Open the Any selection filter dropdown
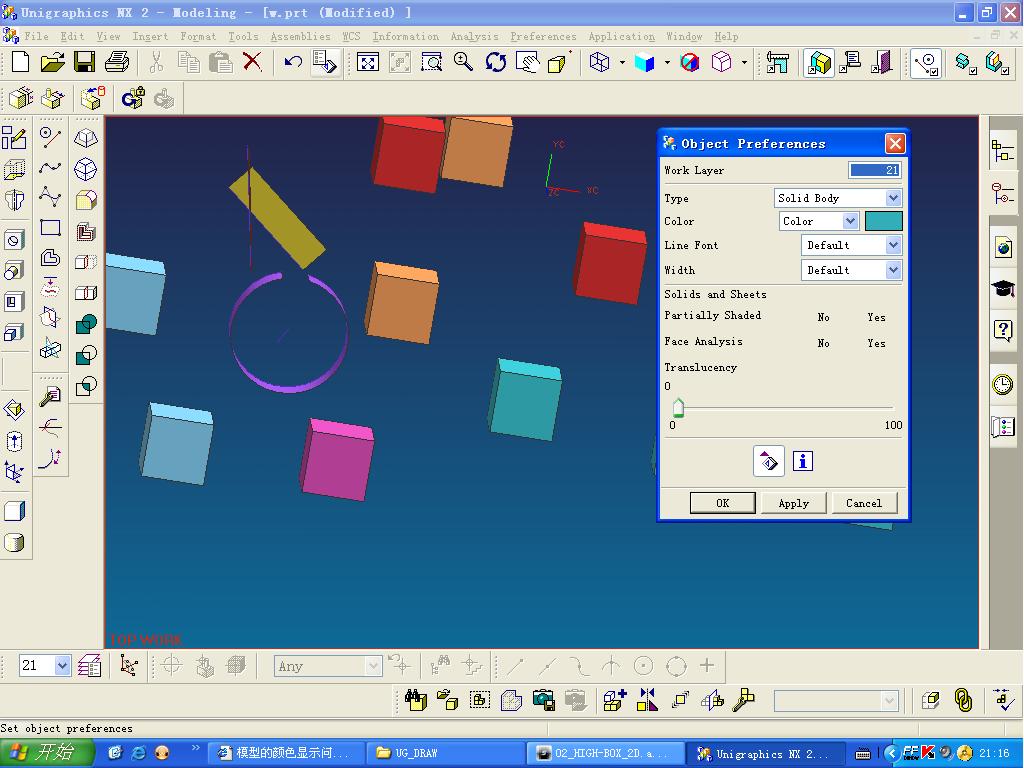Image resolution: width=1024 pixels, height=768 pixels. pyautogui.click(x=373, y=666)
